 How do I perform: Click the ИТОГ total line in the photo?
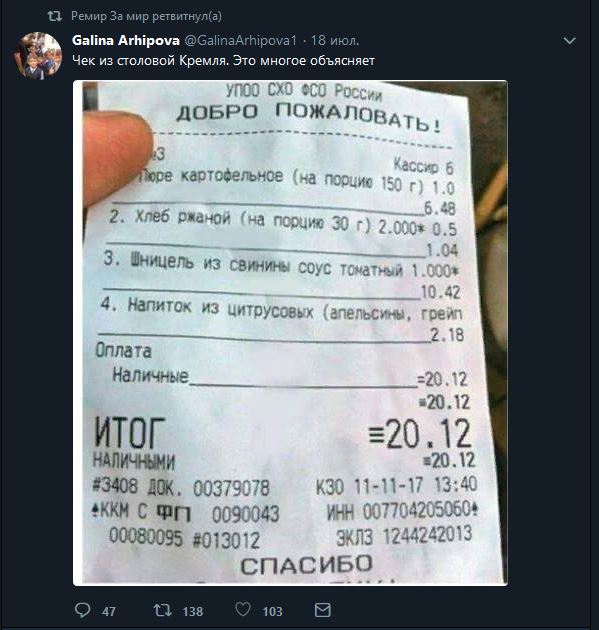coord(283,433)
